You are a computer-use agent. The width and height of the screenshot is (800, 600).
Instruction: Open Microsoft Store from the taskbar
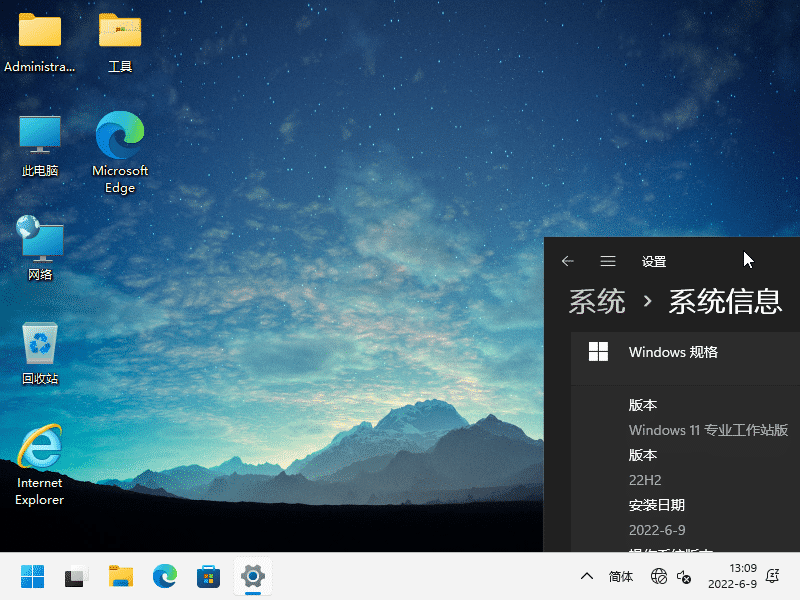click(209, 576)
